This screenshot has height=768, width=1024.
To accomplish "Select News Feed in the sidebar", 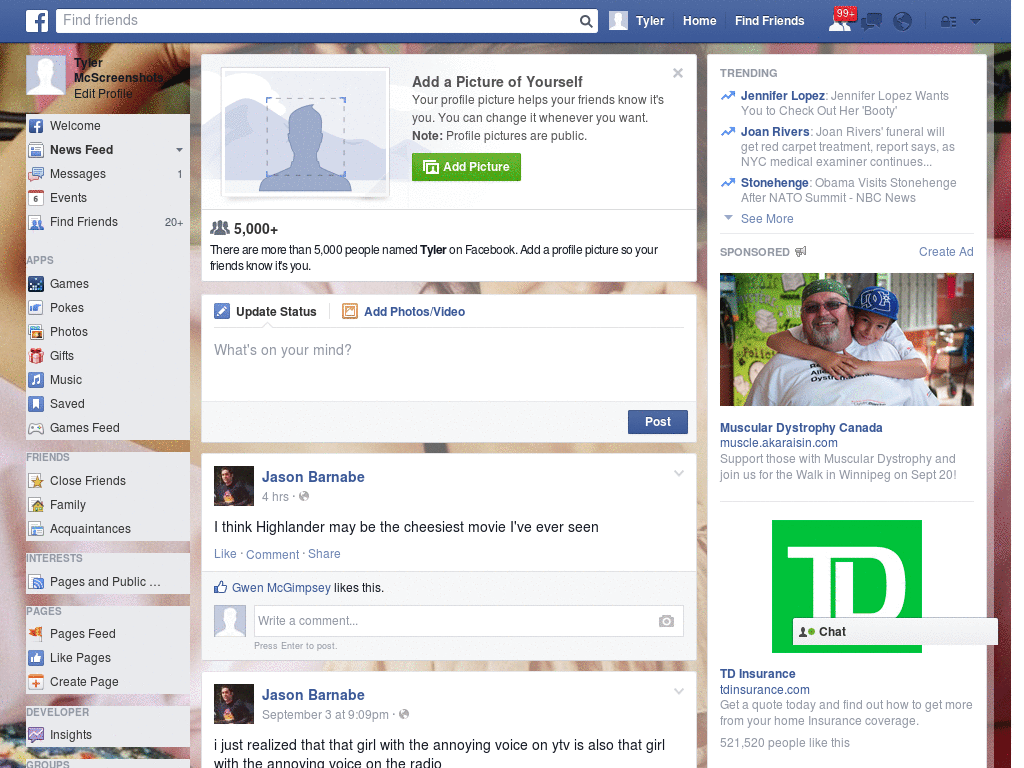I will click(x=81, y=150).
